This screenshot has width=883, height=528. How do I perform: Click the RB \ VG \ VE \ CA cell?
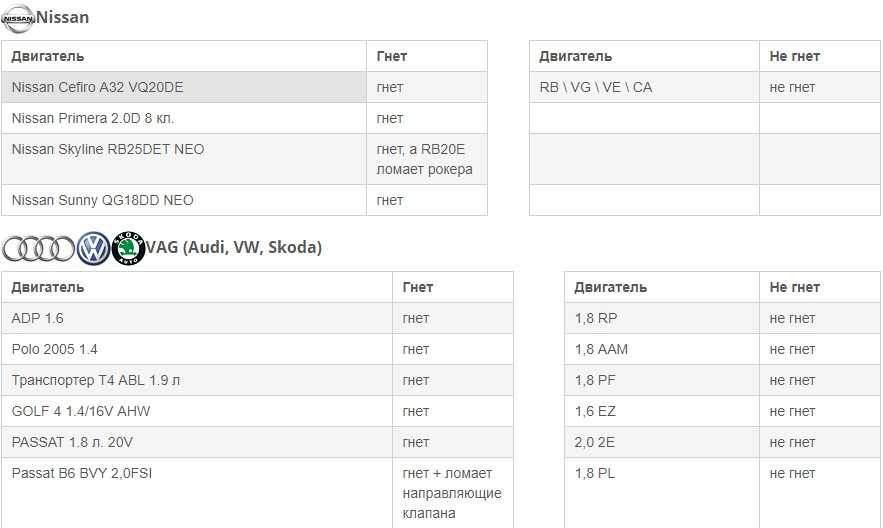[x=644, y=87]
